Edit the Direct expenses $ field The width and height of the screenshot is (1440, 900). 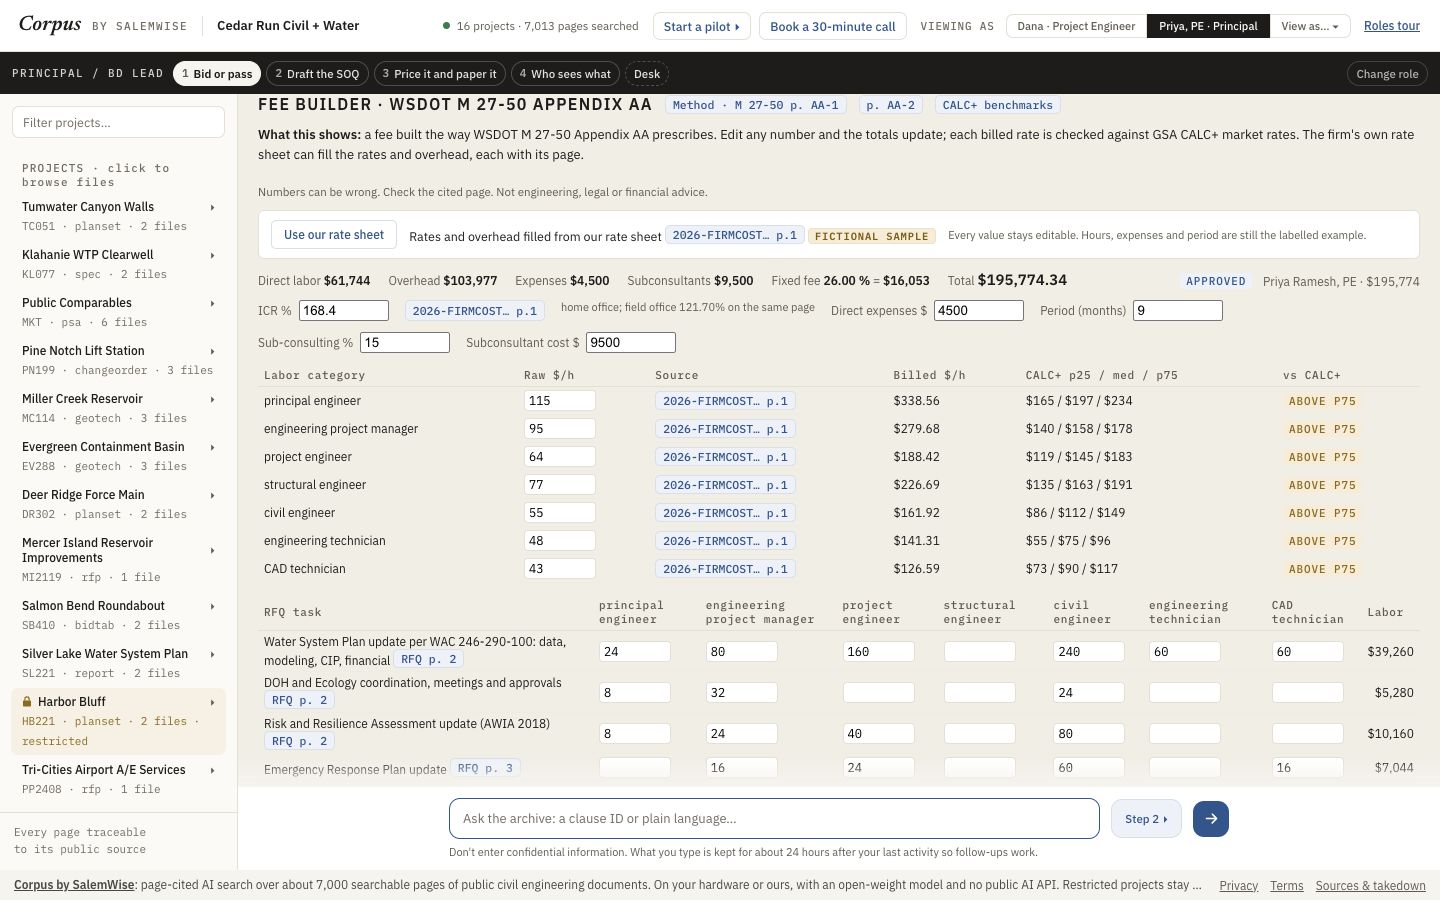[978, 311]
